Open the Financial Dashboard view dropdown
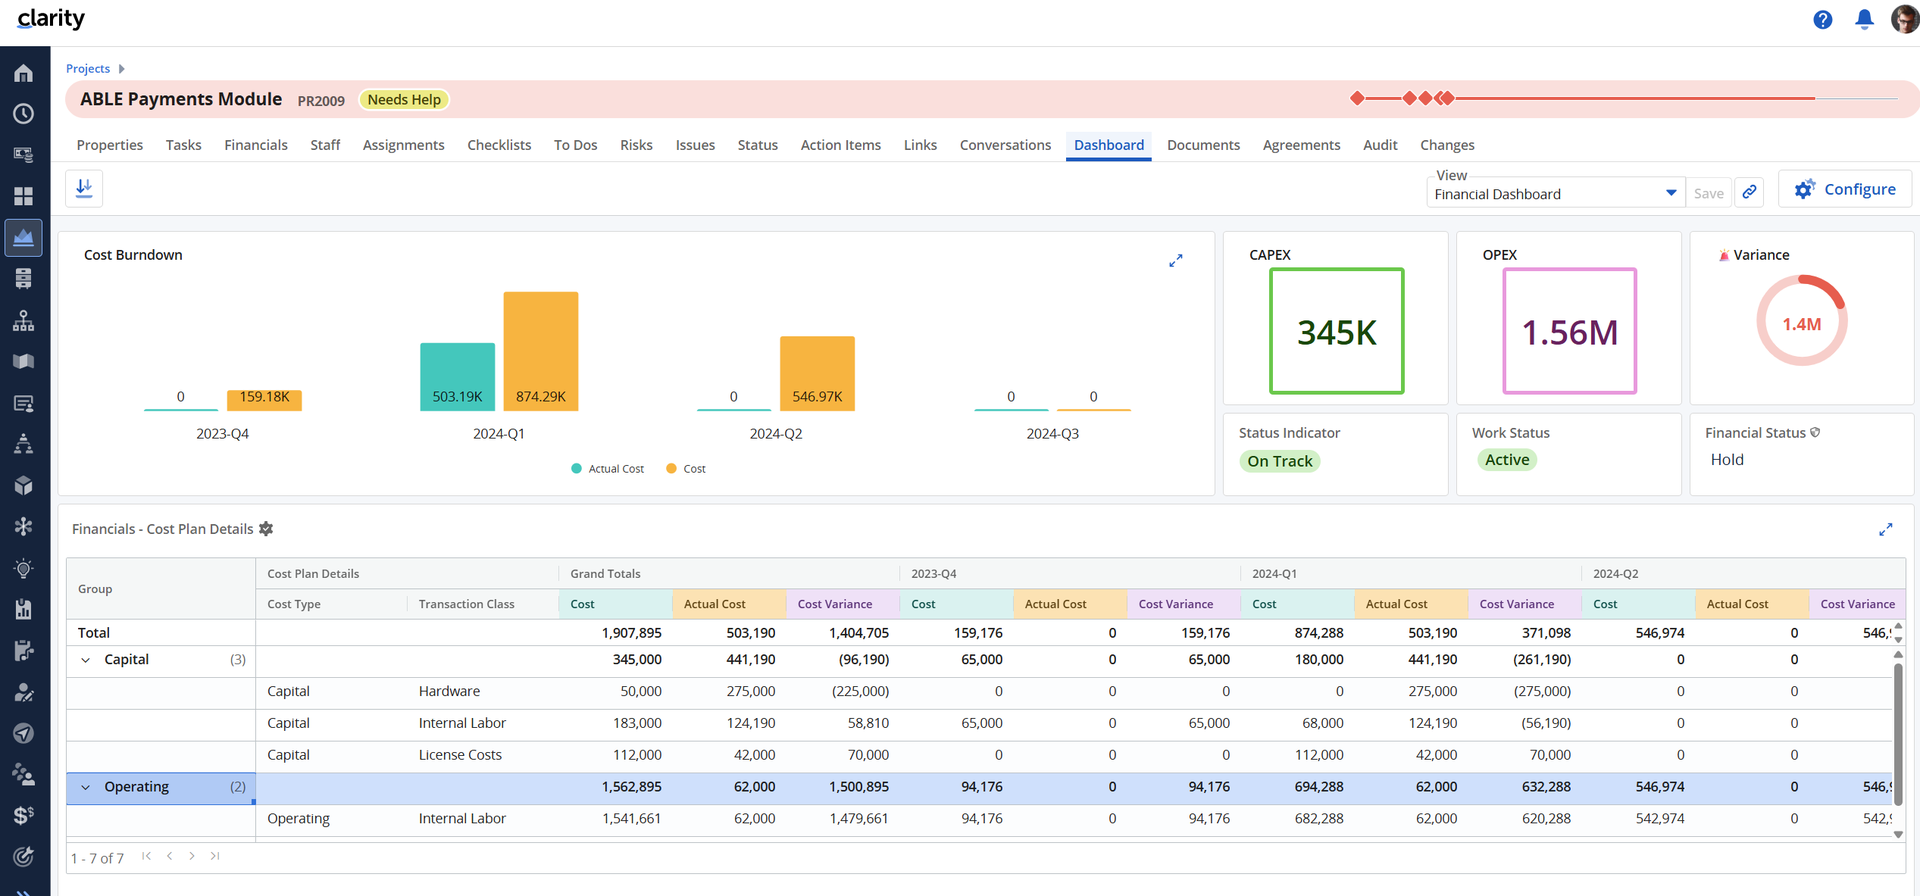The height and width of the screenshot is (896, 1920). [1555, 194]
